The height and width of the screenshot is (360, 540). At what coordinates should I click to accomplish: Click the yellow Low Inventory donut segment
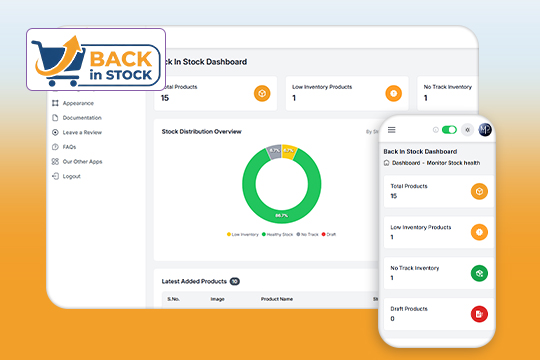pyautogui.click(x=289, y=151)
